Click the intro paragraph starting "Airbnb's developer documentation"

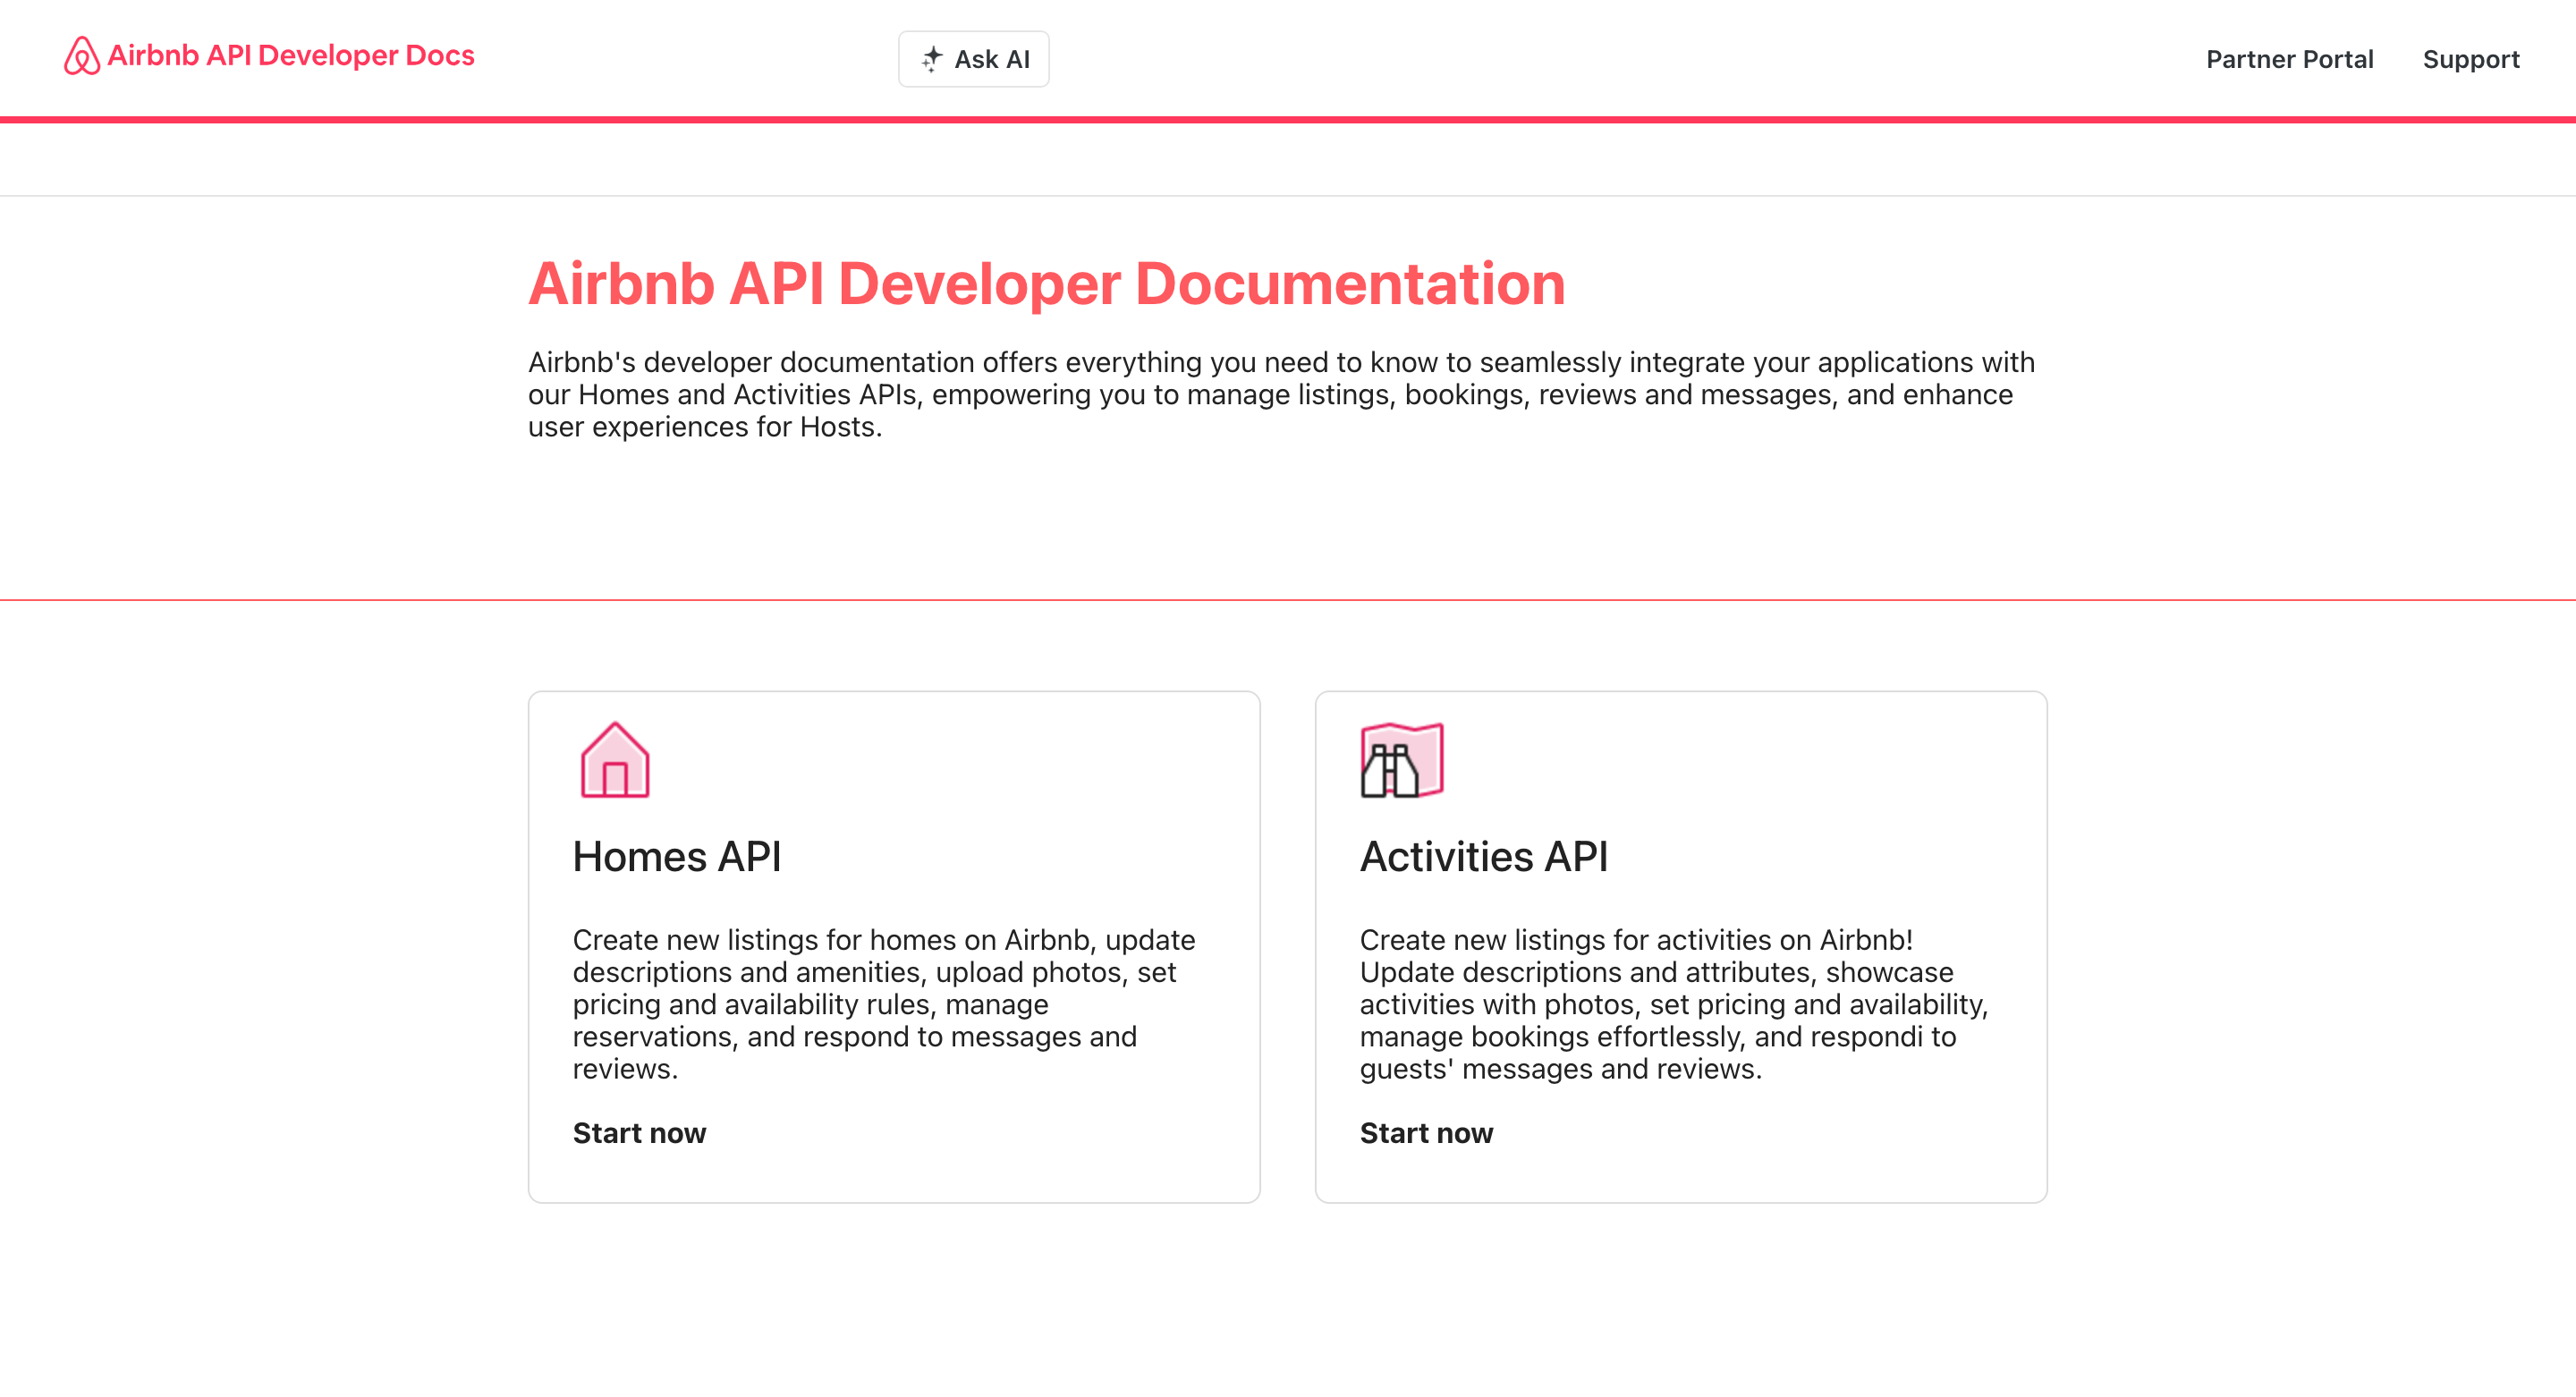tap(1282, 394)
